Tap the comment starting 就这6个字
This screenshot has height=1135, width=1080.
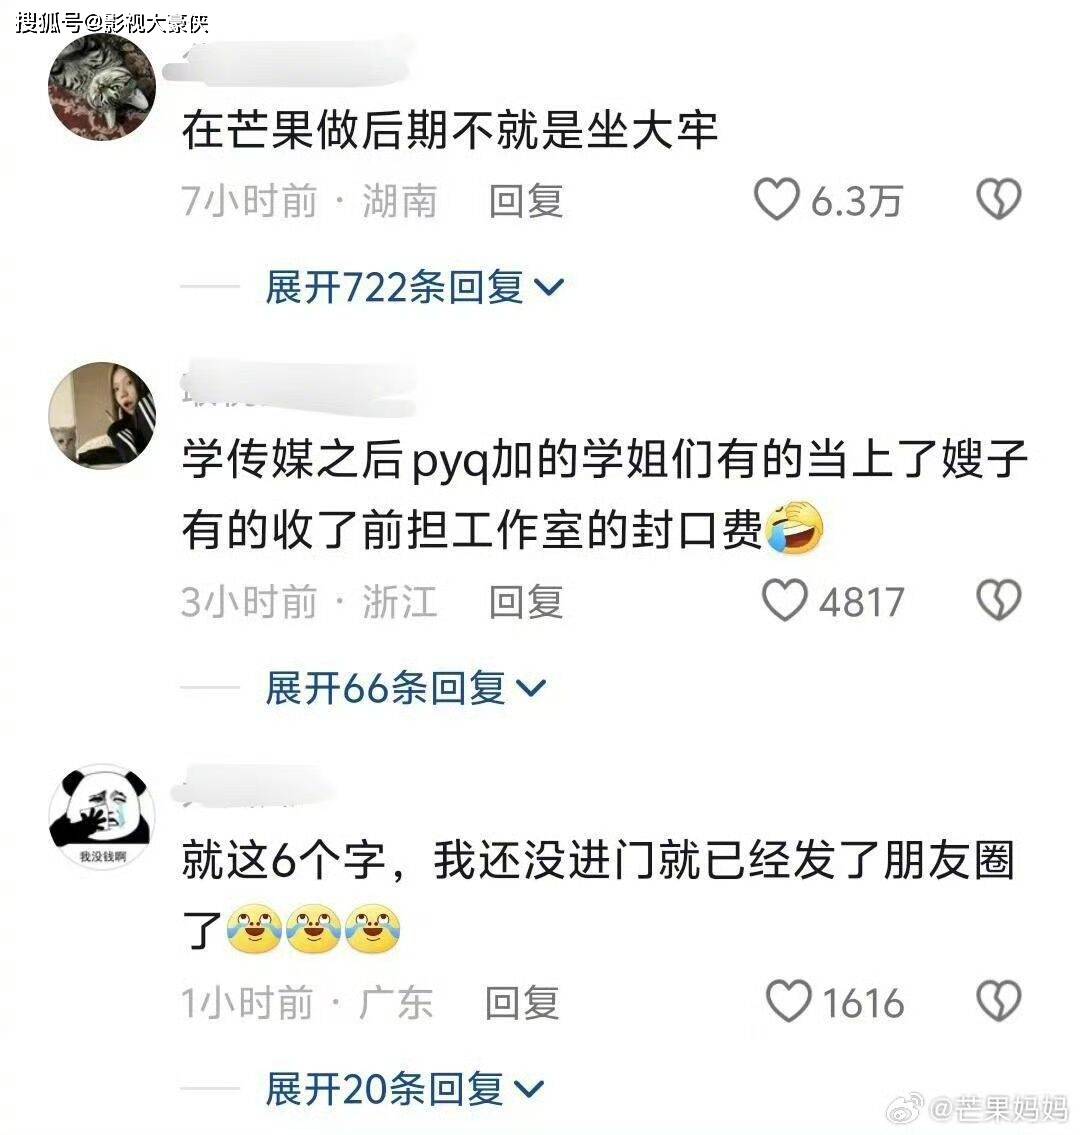pos(598,895)
